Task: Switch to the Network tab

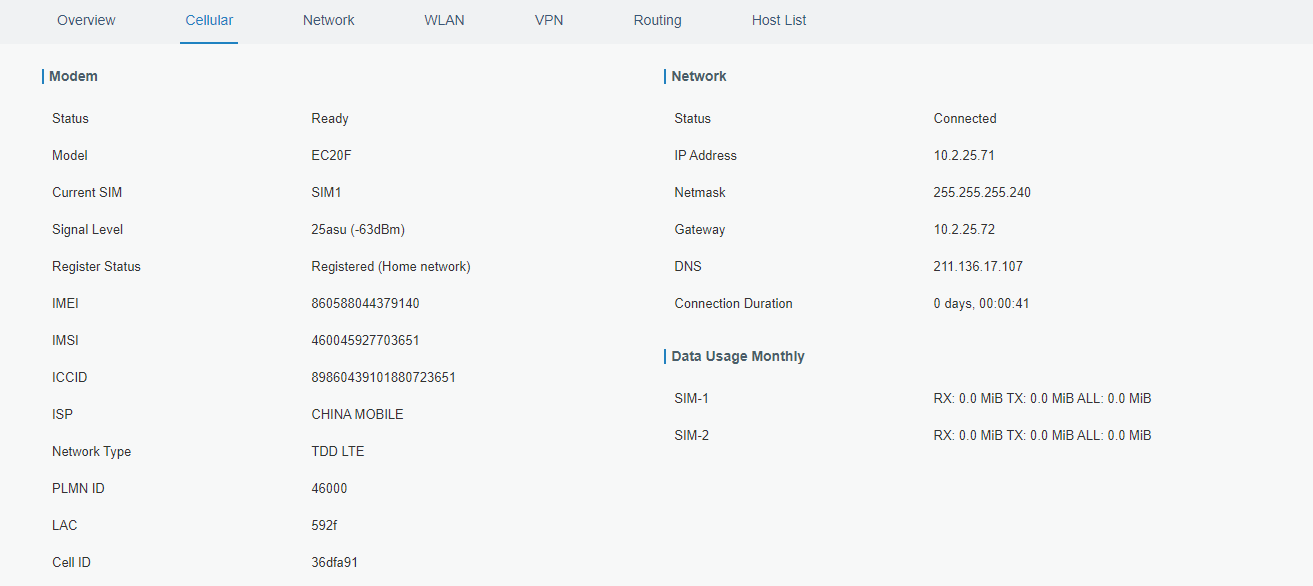Action: click(x=328, y=20)
